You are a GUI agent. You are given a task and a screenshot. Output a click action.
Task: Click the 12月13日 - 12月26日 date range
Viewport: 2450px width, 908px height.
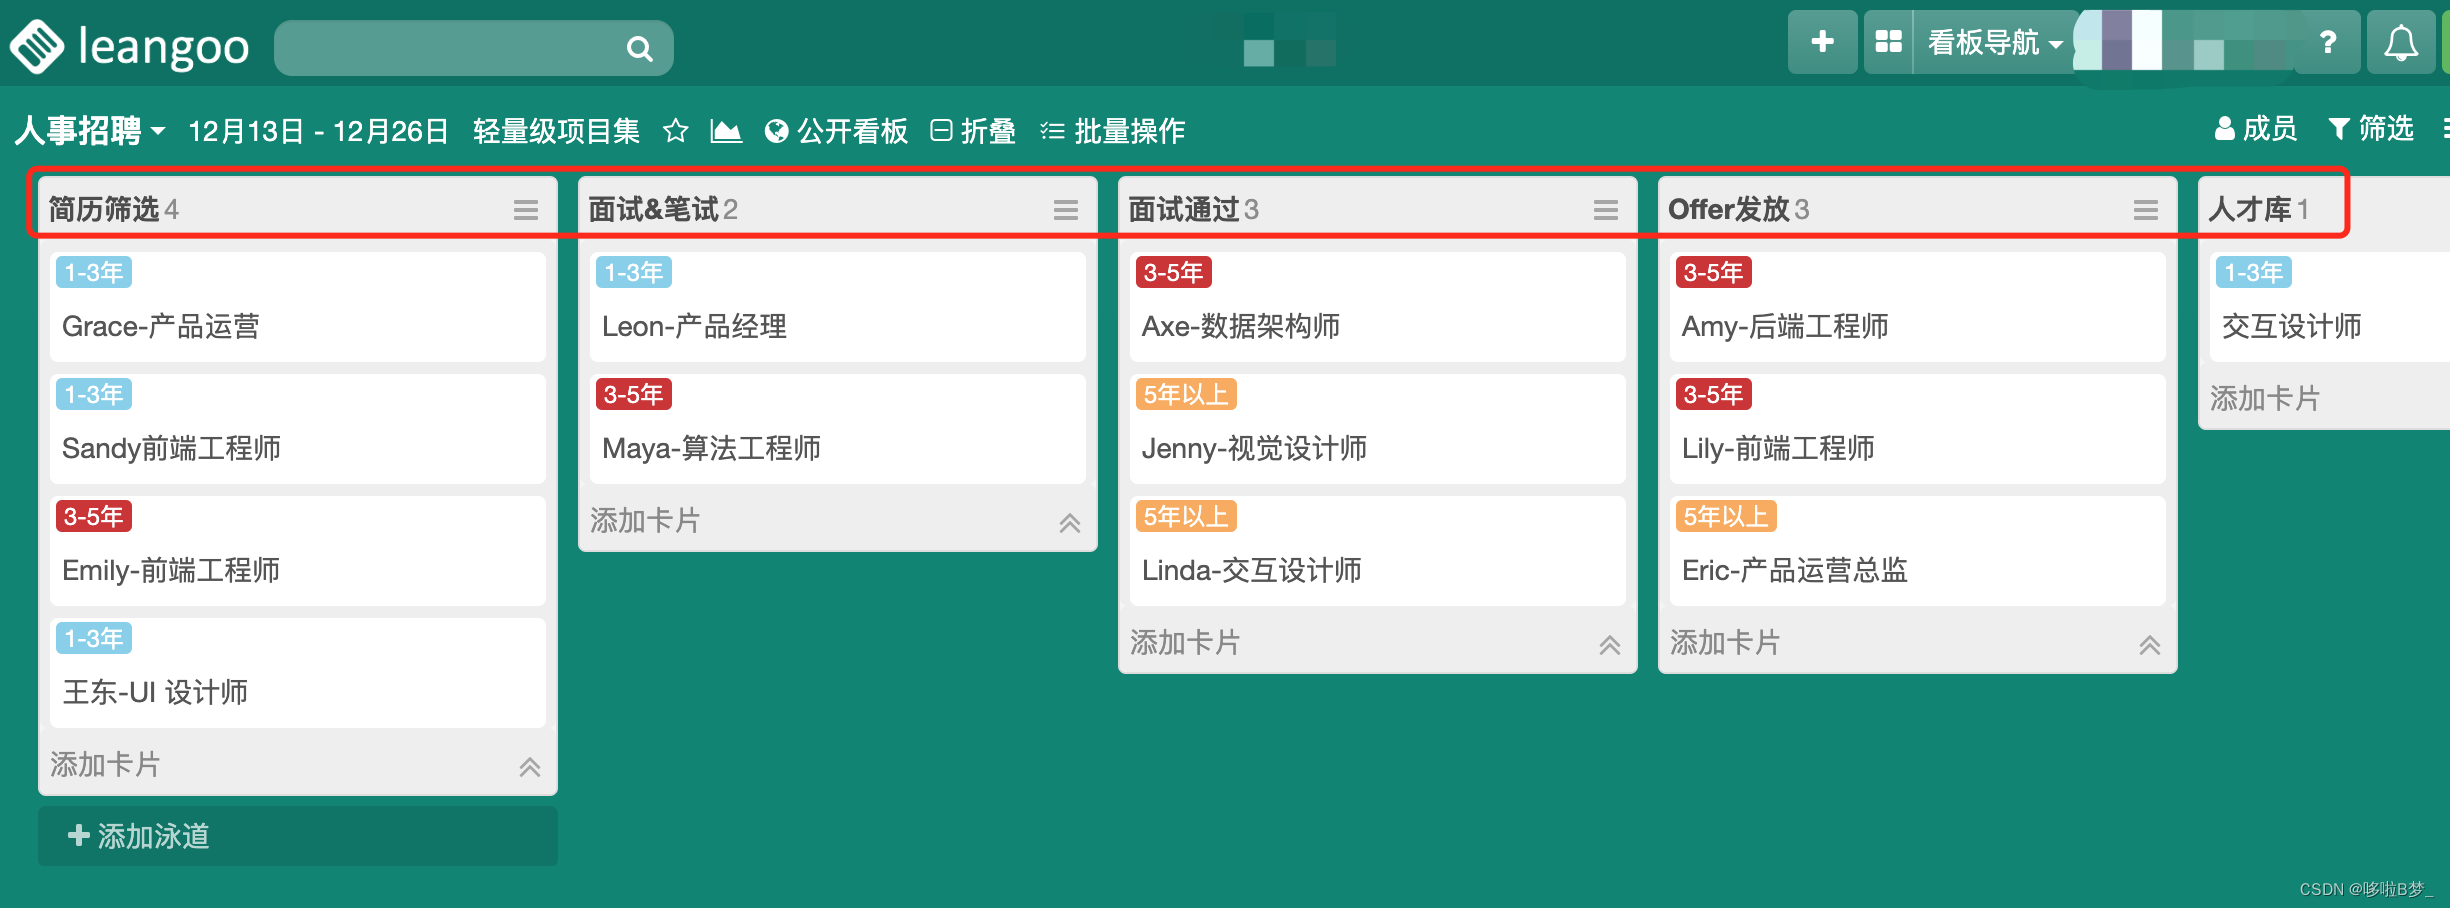[318, 130]
